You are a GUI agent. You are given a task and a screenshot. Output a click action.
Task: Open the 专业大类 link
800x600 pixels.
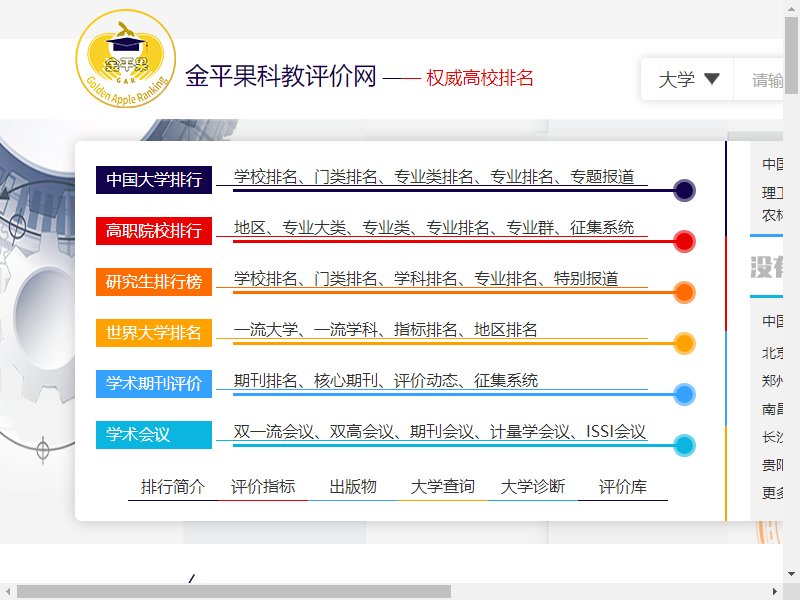(314, 228)
